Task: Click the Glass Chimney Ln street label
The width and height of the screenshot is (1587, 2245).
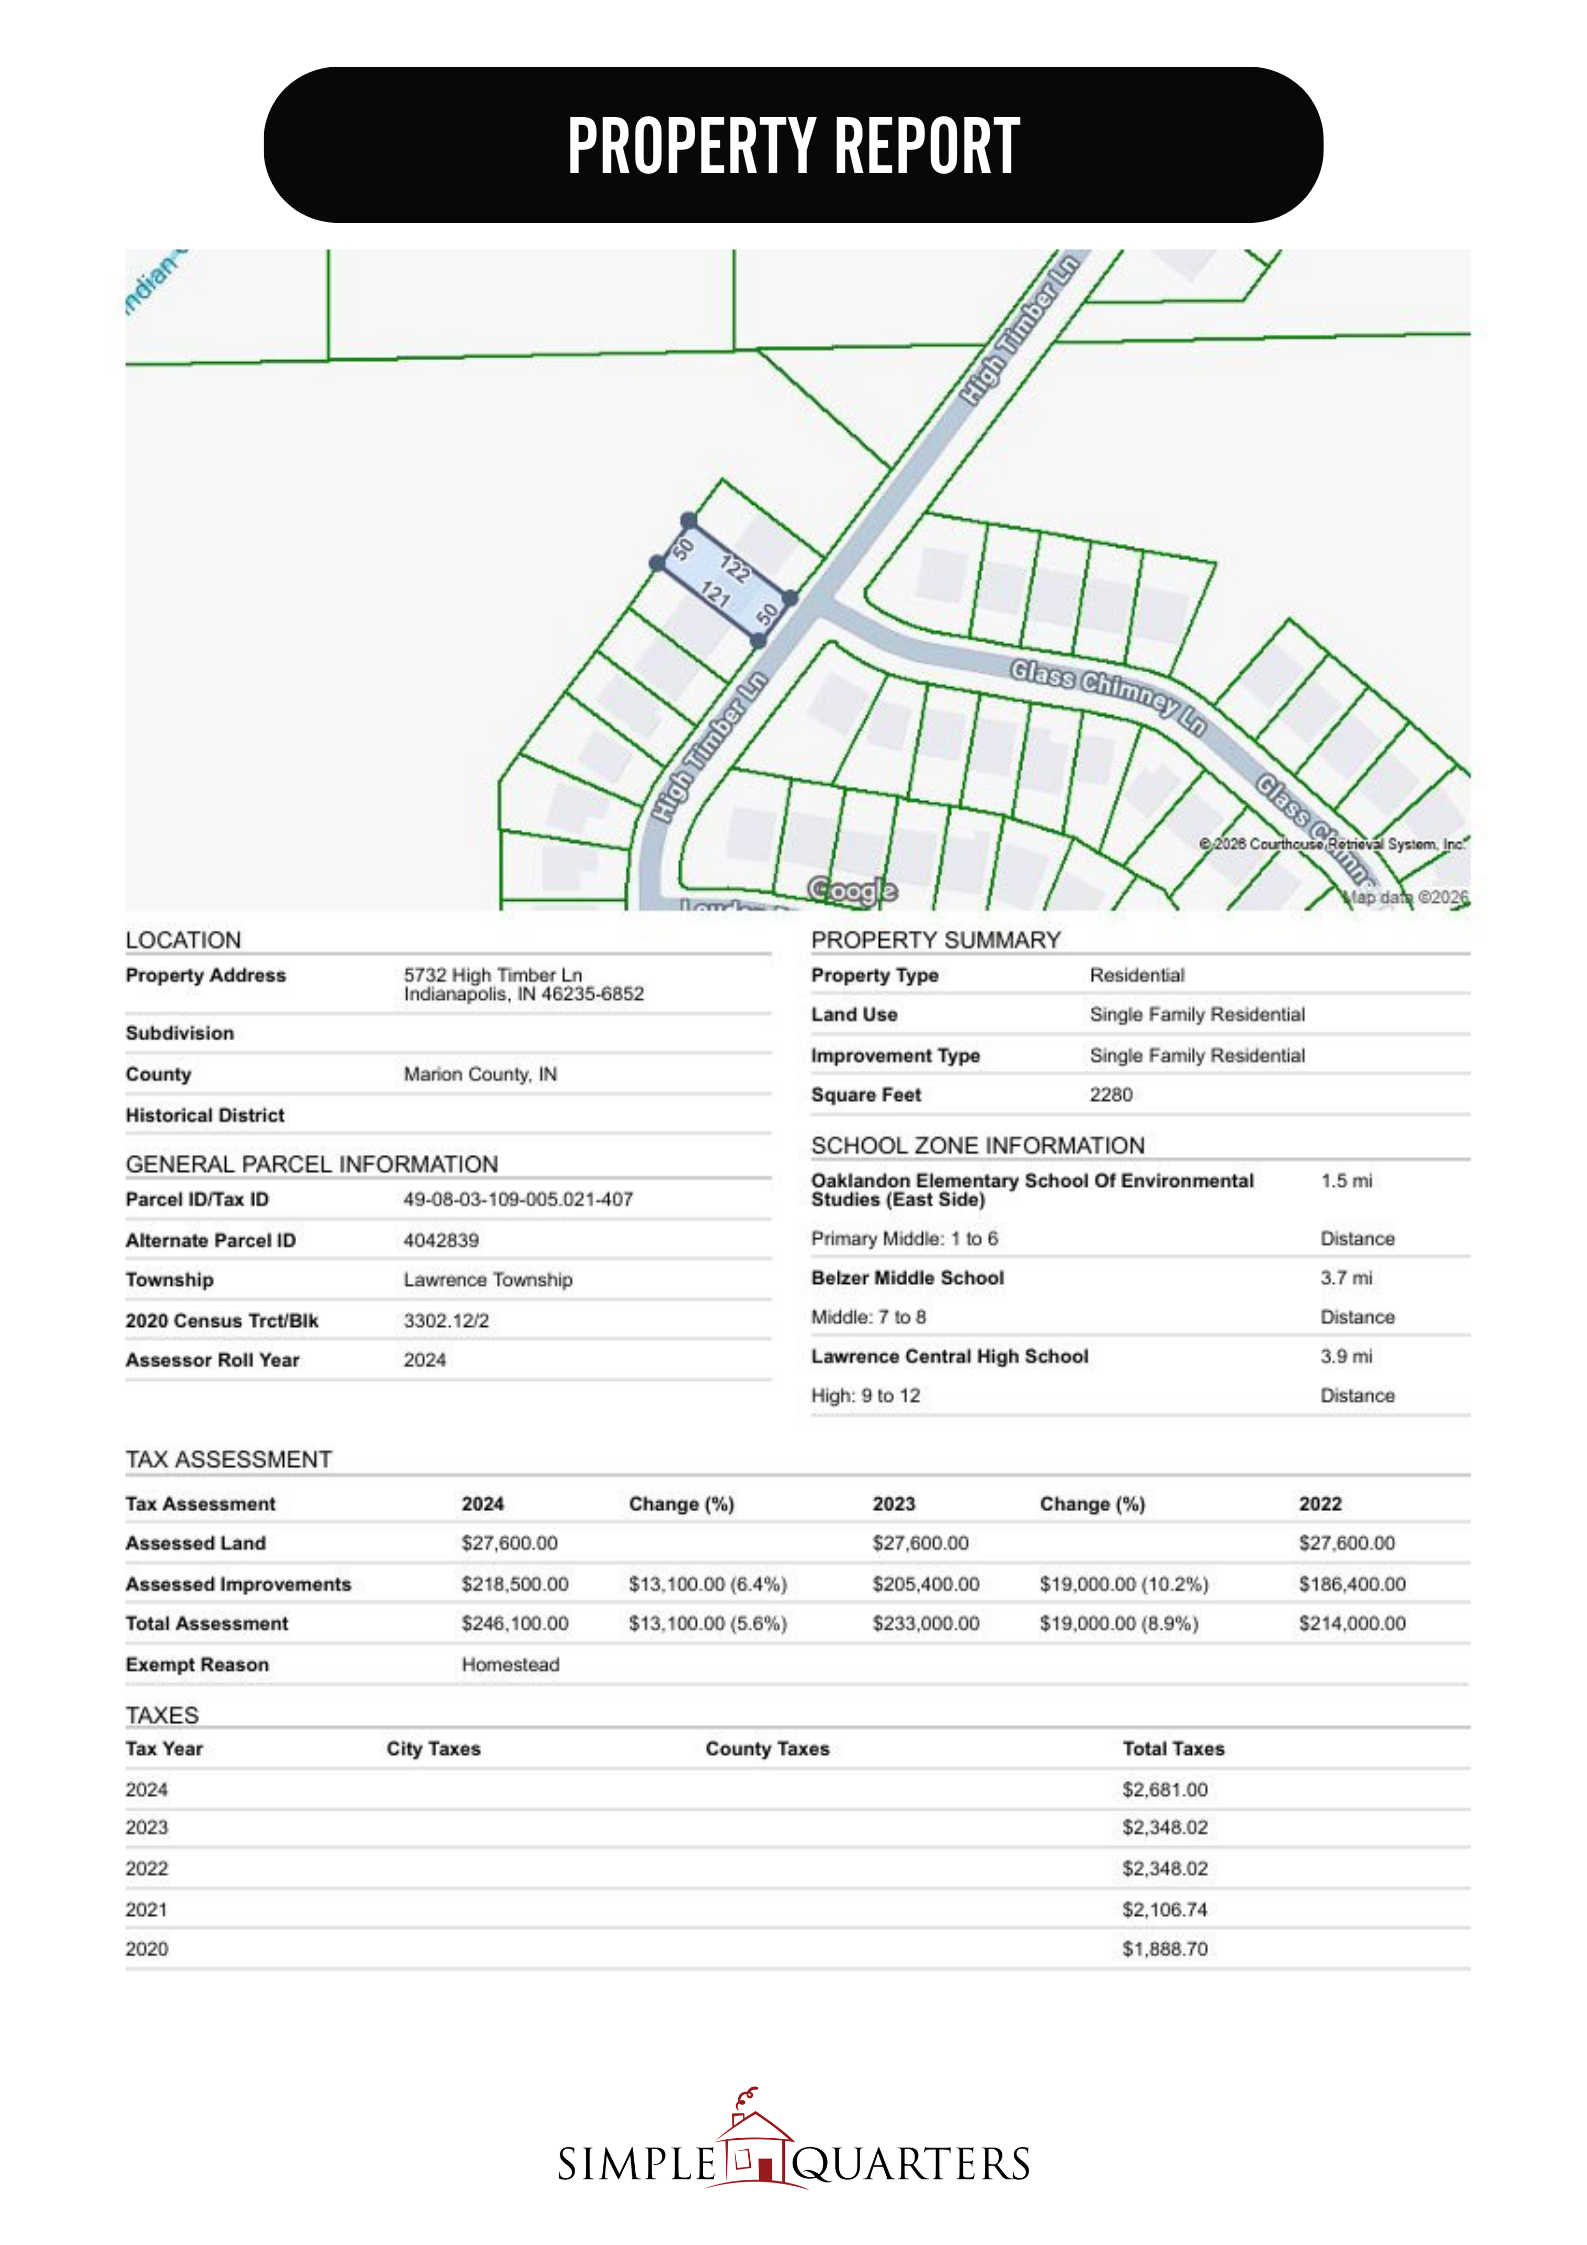Action: (1107, 695)
